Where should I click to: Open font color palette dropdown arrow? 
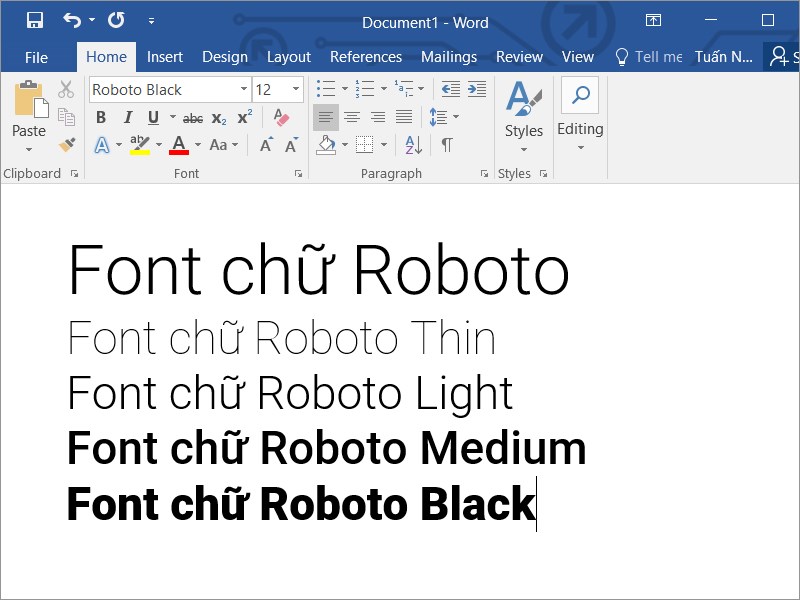click(x=198, y=145)
